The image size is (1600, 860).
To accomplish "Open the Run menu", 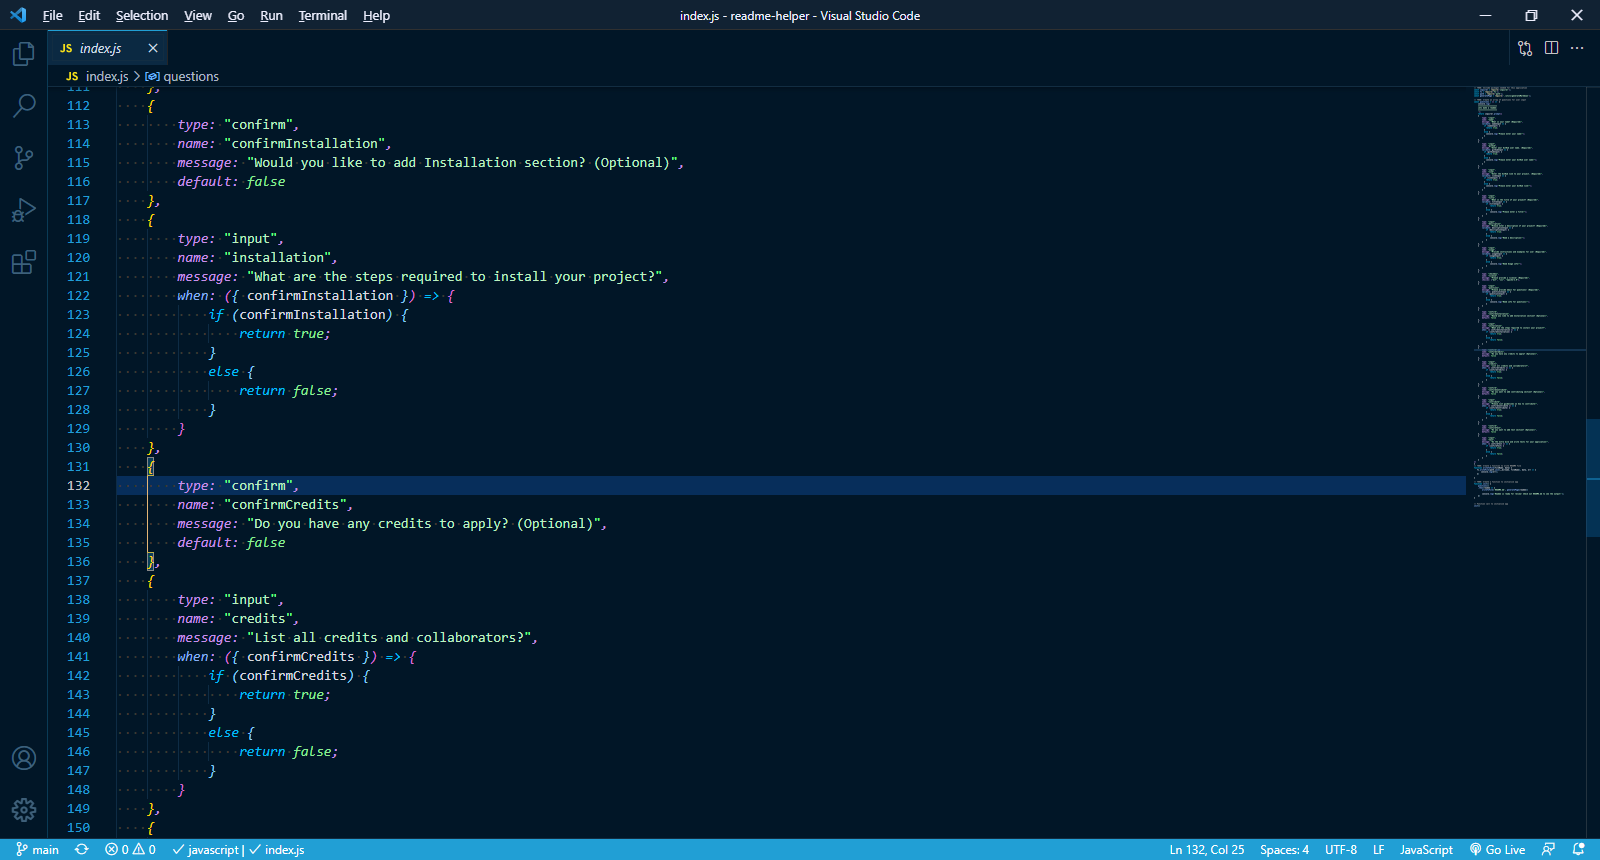I will click(x=271, y=15).
